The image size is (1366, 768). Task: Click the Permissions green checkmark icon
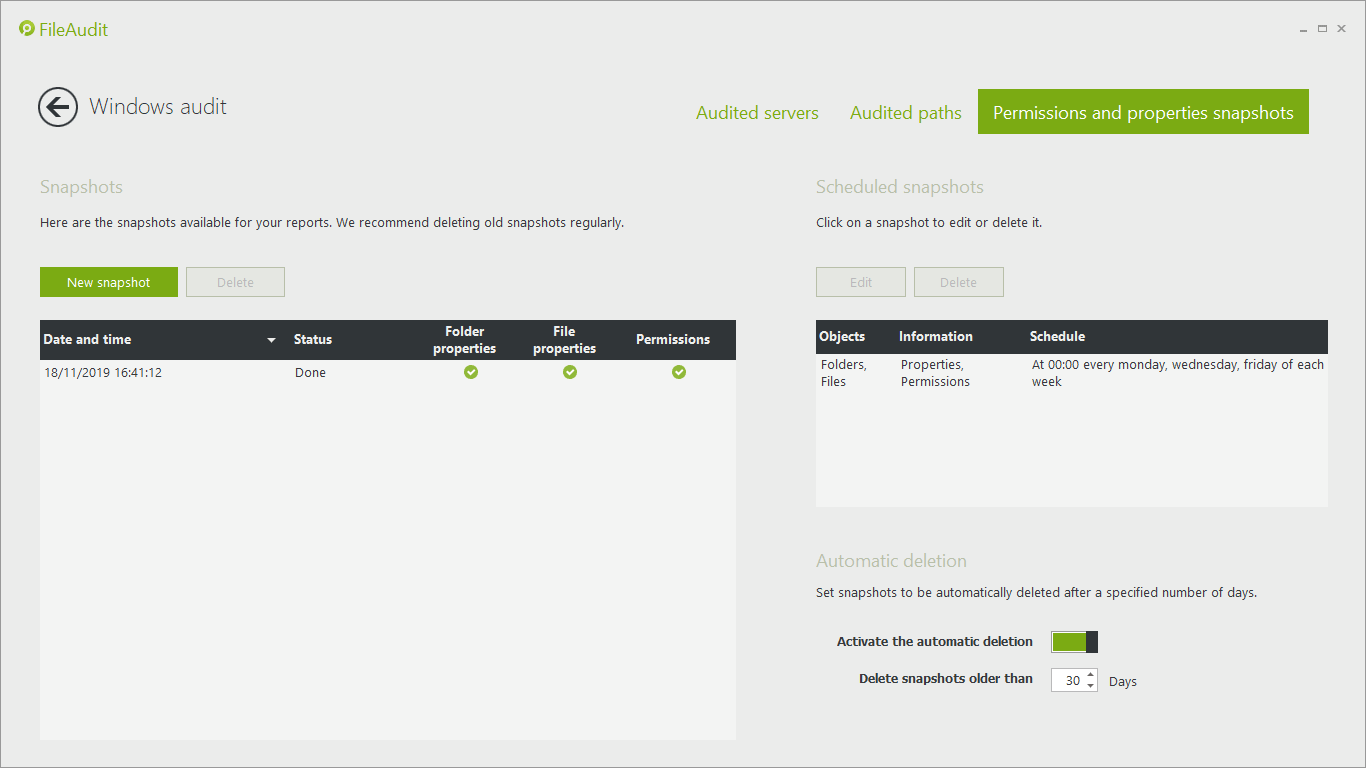click(x=679, y=372)
